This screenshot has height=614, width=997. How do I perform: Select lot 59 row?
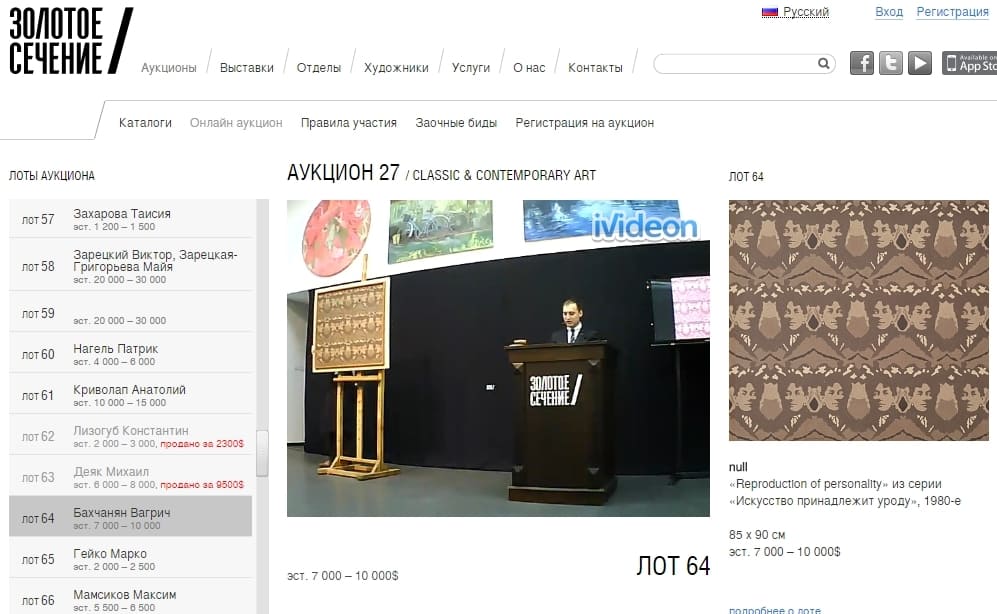coord(130,313)
